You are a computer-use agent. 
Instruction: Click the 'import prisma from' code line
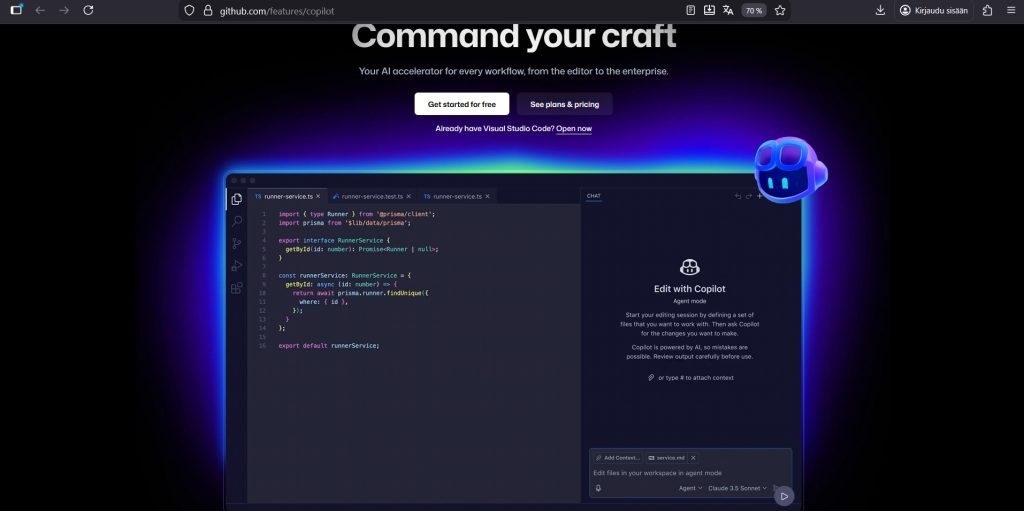pos(344,223)
